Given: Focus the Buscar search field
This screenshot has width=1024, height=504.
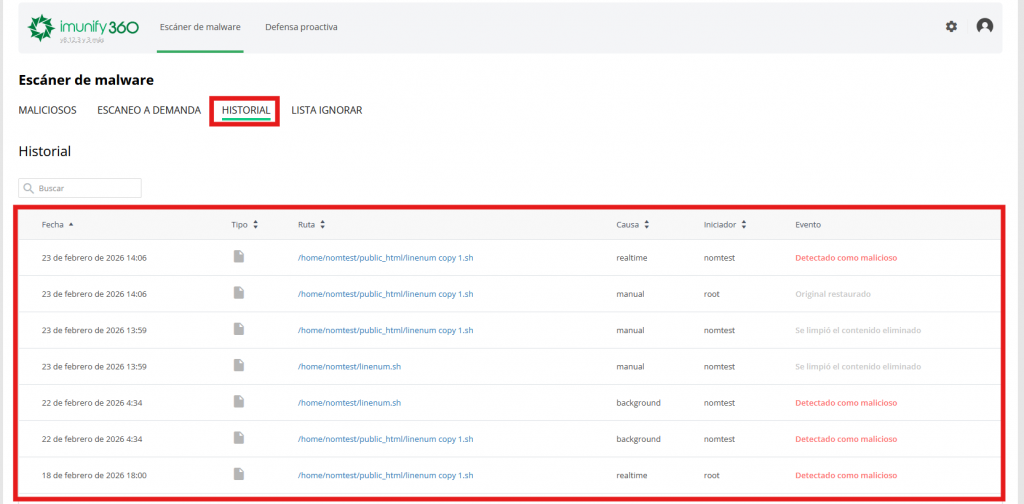Looking at the screenshot, I should (x=86, y=188).
